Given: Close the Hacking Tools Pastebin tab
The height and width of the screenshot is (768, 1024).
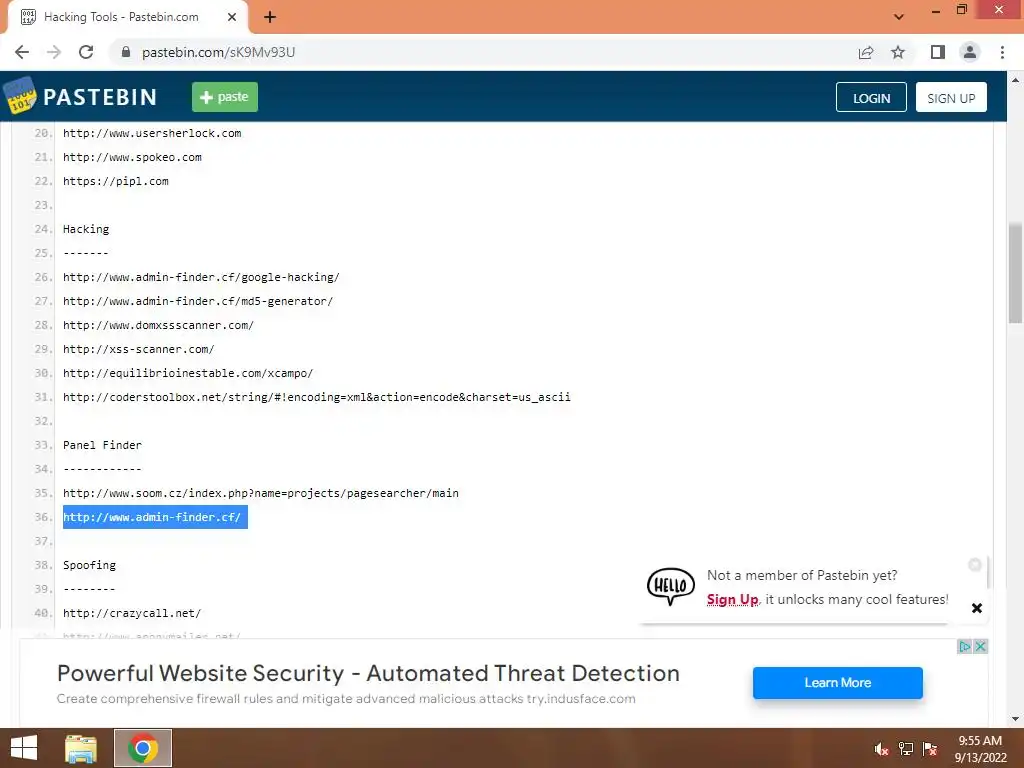Looking at the screenshot, I should pos(232,17).
